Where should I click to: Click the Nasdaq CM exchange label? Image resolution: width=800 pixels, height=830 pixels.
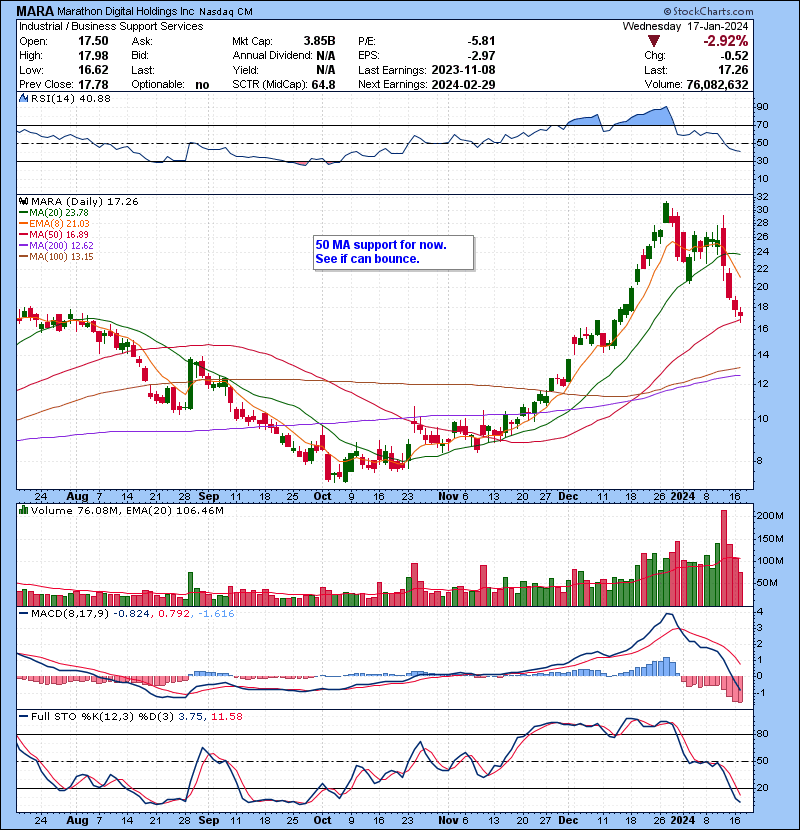pyautogui.click(x=226, y=11)
